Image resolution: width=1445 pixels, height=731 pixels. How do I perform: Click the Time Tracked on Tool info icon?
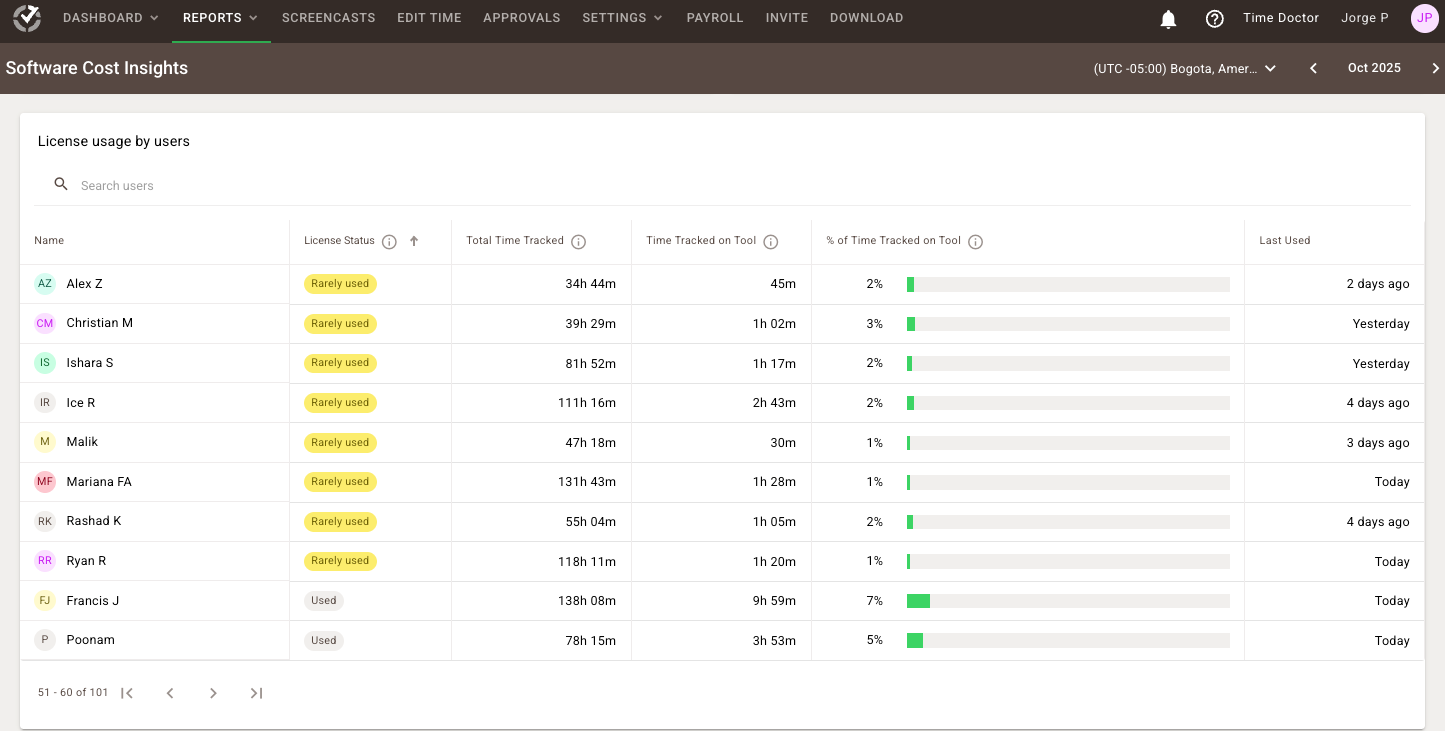point(771,241)
